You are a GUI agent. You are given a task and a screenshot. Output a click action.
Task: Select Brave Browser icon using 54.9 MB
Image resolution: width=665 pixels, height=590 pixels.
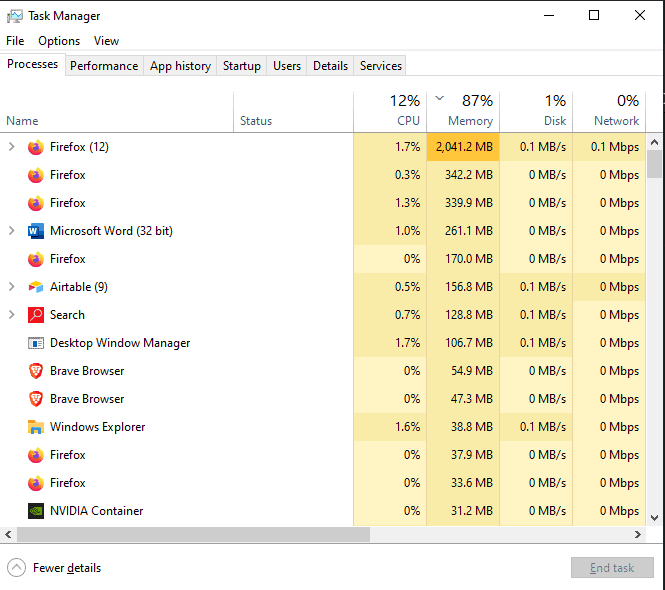click(x=36, y=371)
